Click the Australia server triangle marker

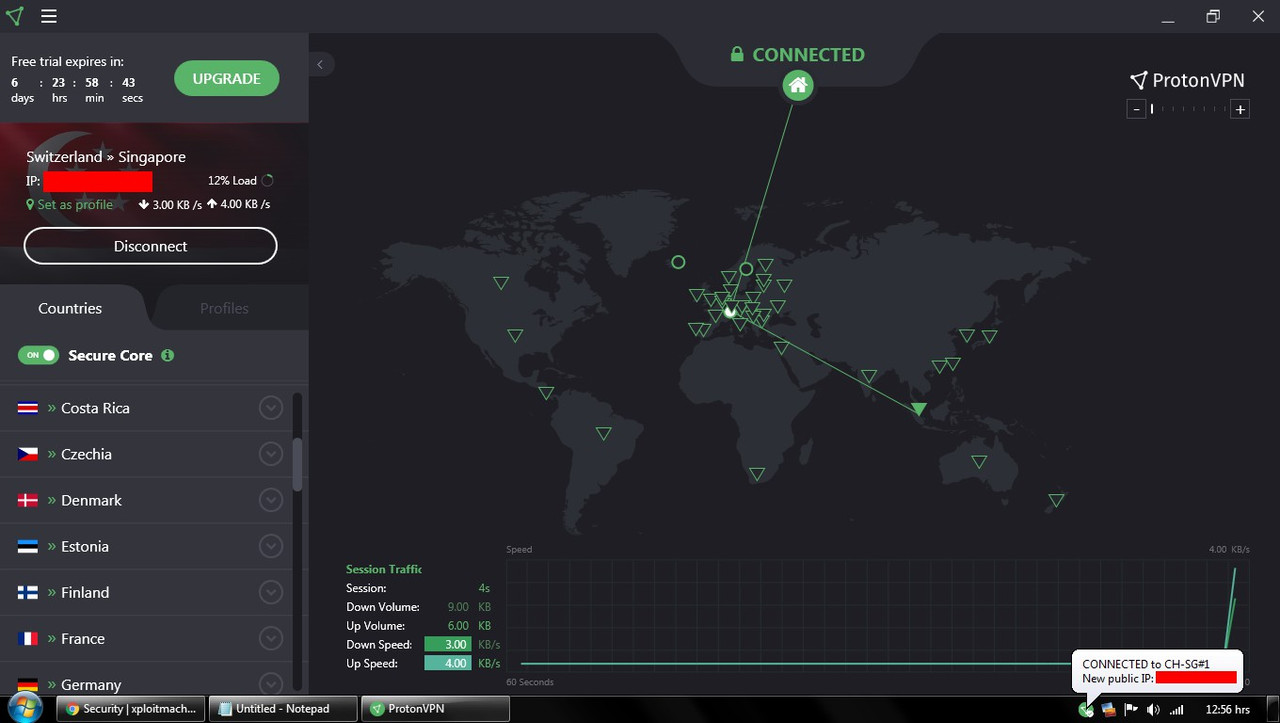point(979,462)
